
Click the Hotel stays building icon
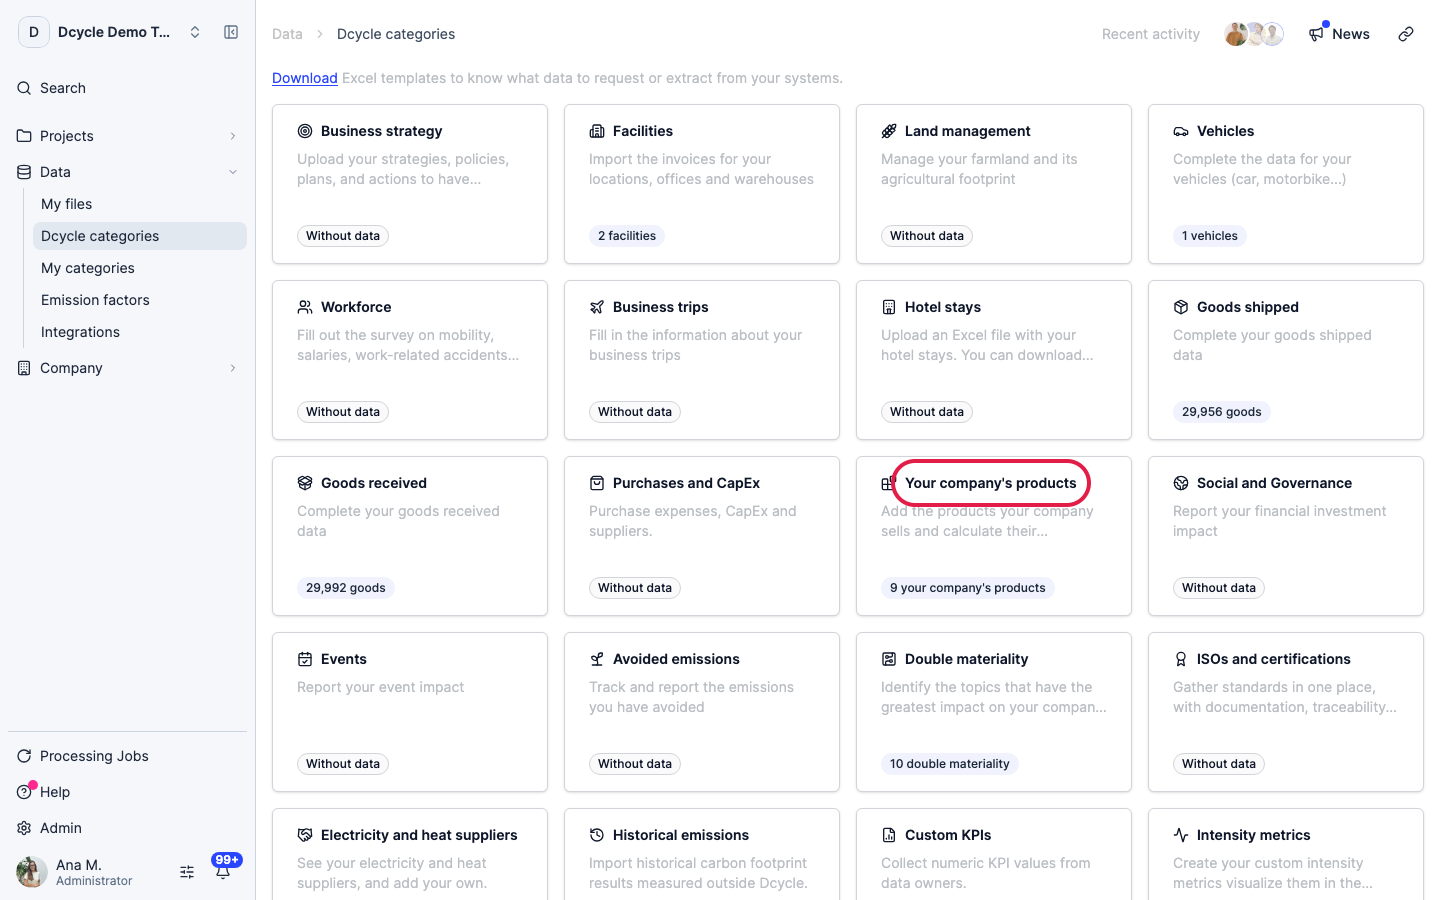(x=889, y=307)
